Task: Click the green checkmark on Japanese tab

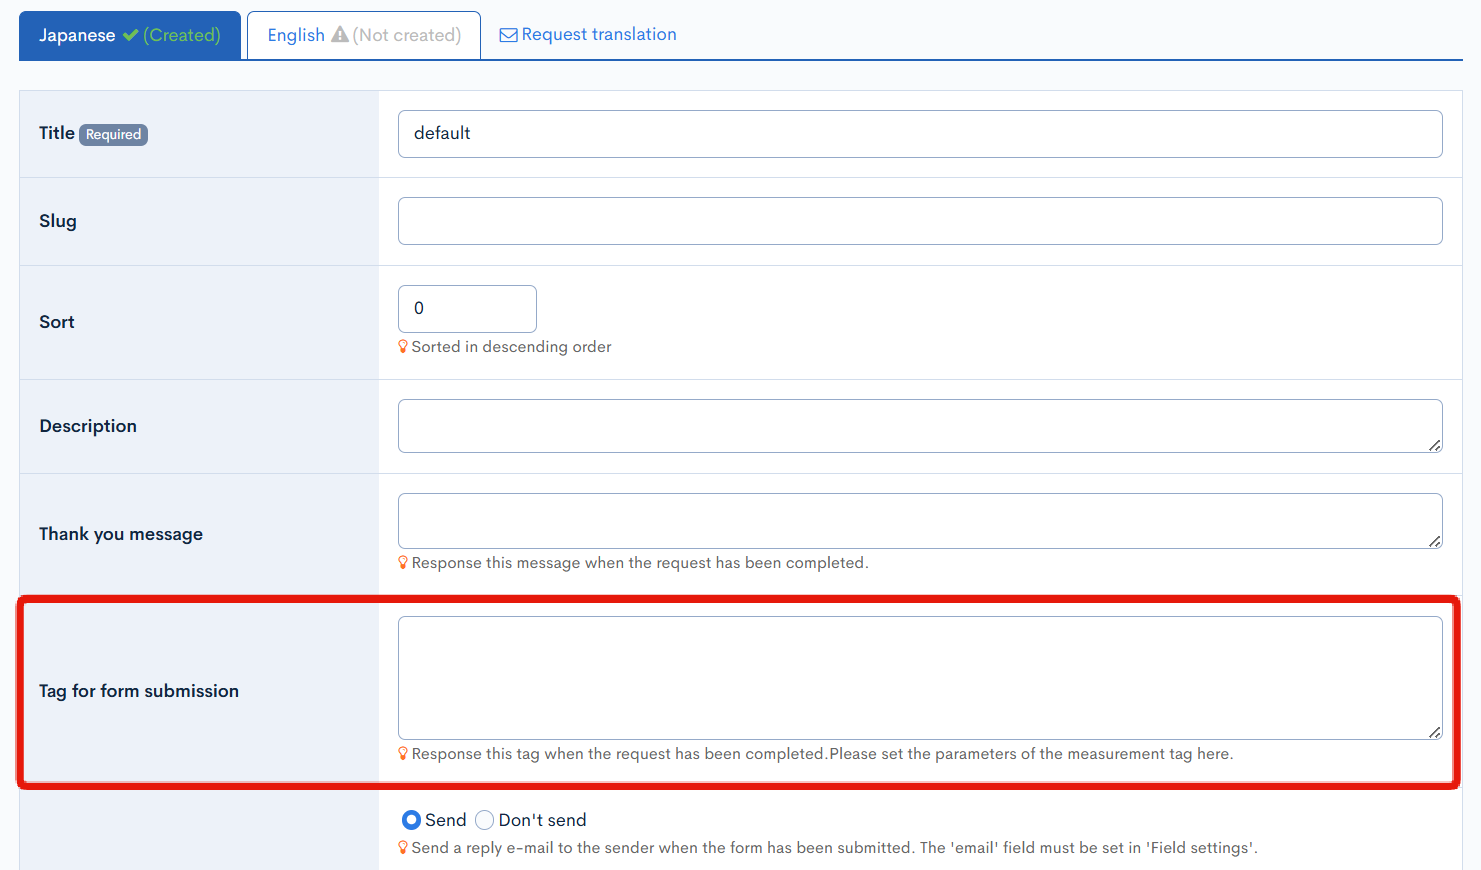Action: [x=130, y=35]
